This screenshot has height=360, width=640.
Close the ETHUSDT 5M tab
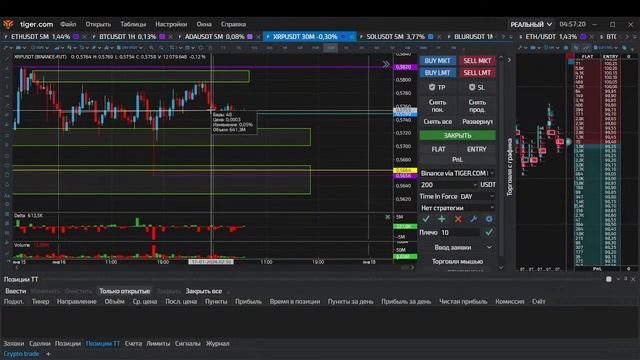pyautogui.click(x=84, y=37)
